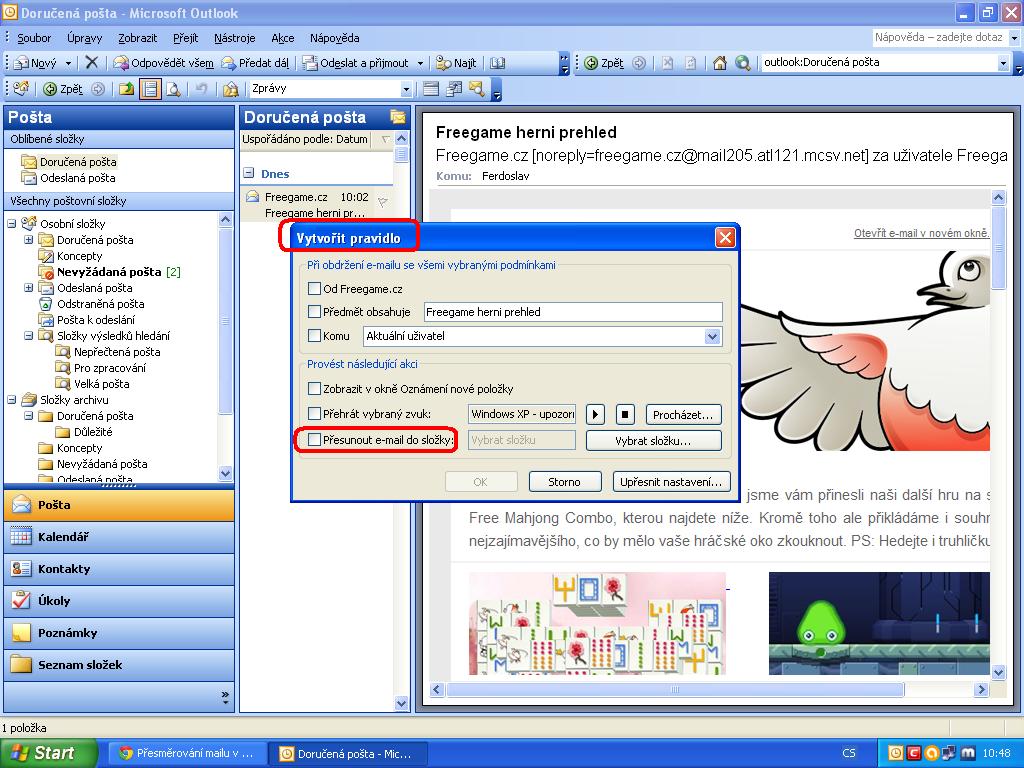Image resolution: width=1024 pixels, height=768 pixels.
Task: Check Přesunout e-mail do složky option
Action: click(x=314, y=440)
